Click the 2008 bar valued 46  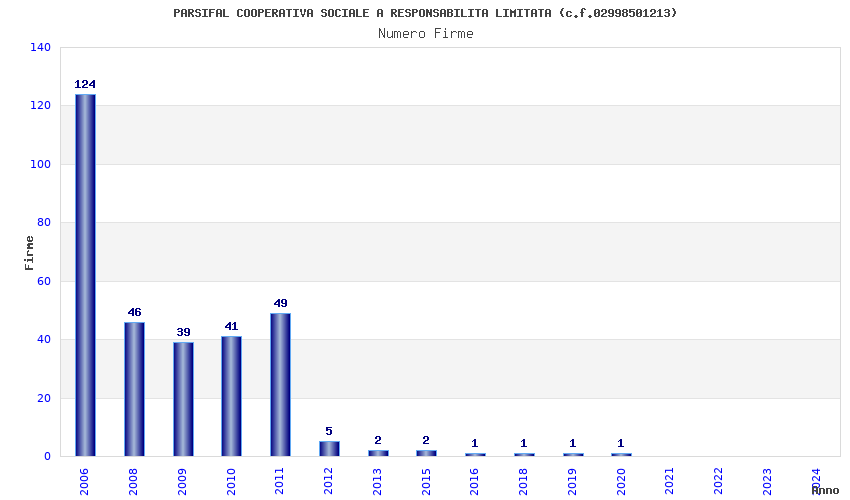[x=134, y=389]
